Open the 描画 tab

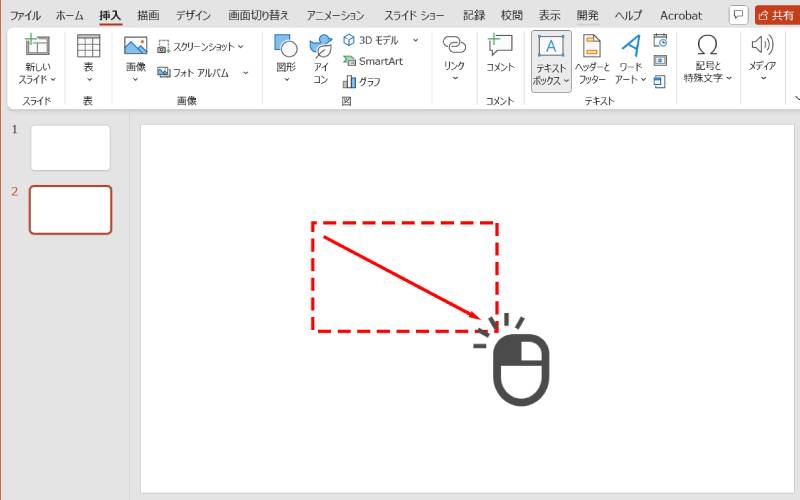pos(148,15)
